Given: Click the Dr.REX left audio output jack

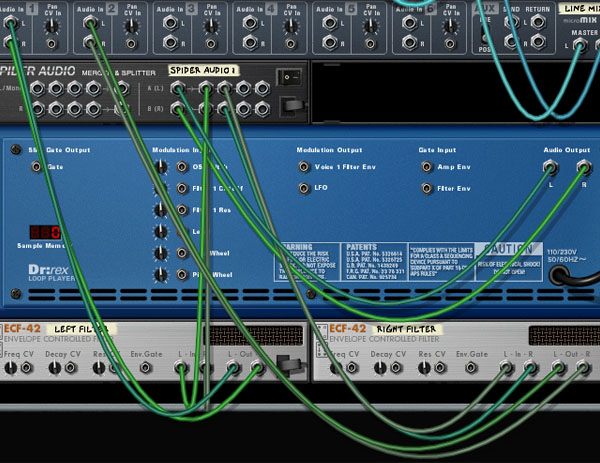Looking at the screenshot, I should (x=549, y=168).
